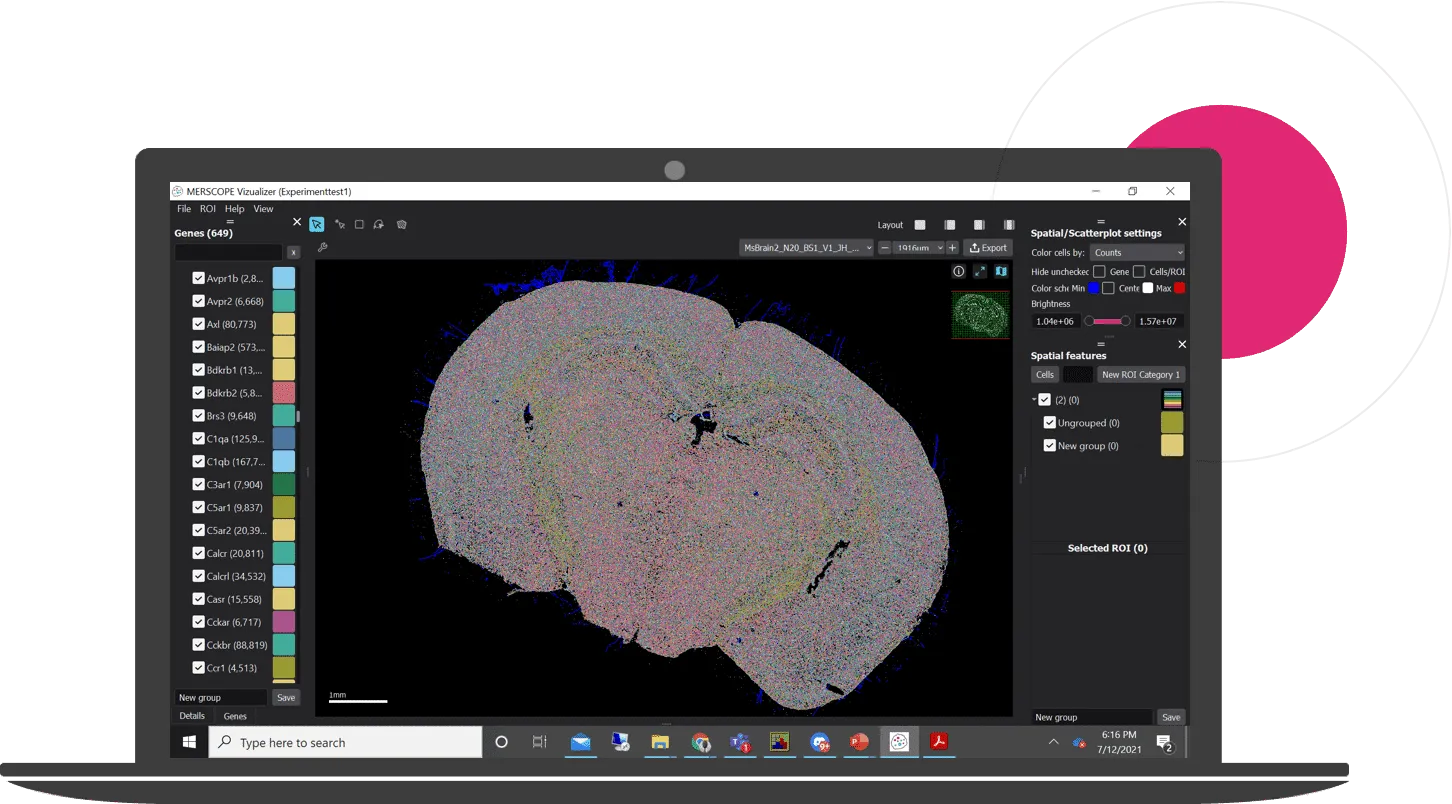This screenshot has width=1452, height=804.
Task: Open PowerPoint on taskbar
Action: point(859,742)
